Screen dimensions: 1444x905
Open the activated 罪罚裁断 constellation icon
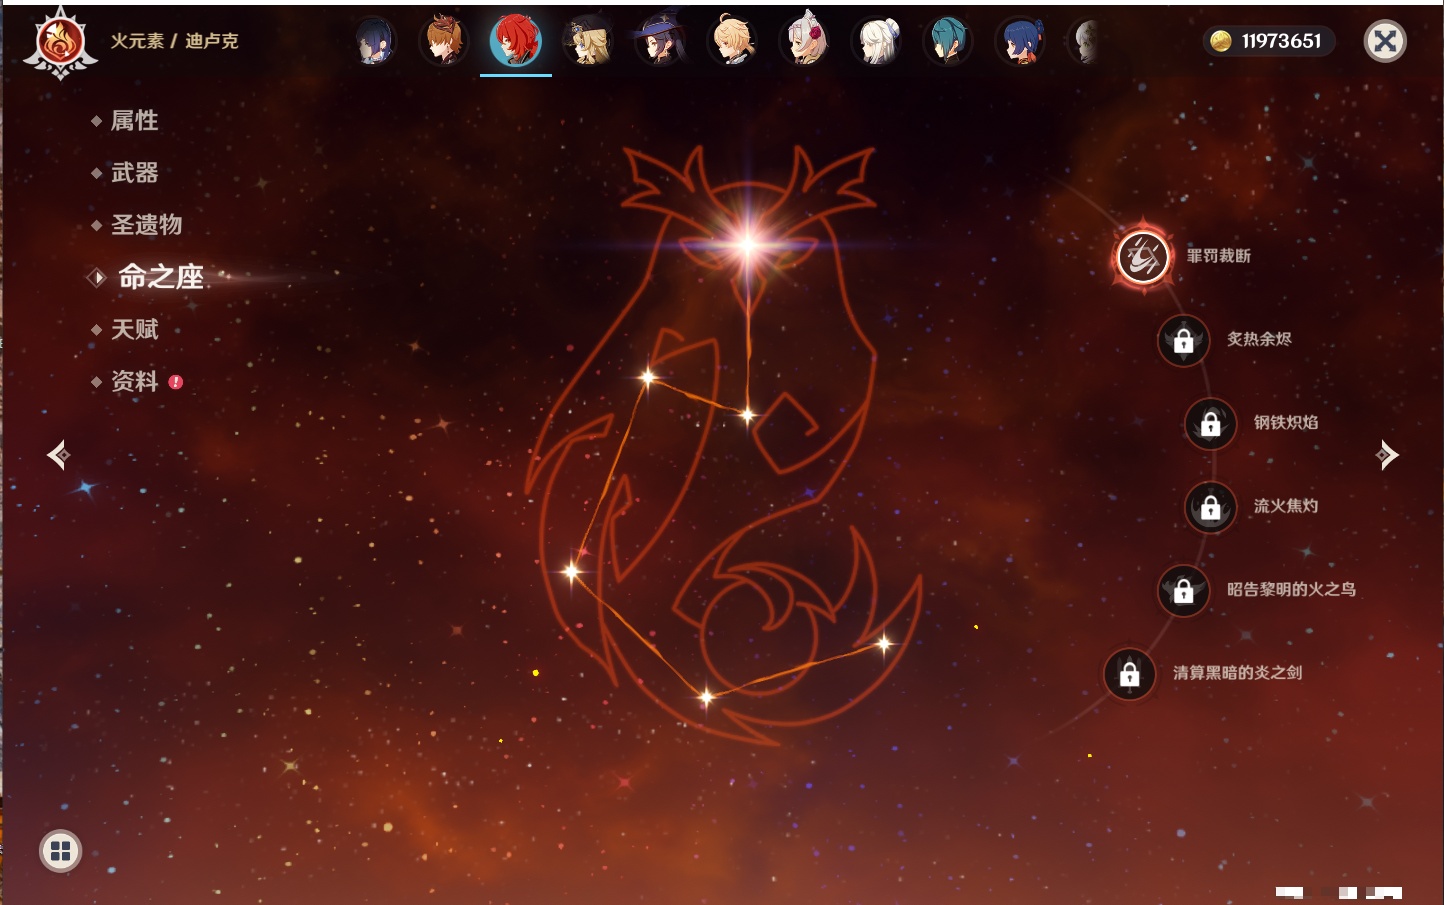1143,256
